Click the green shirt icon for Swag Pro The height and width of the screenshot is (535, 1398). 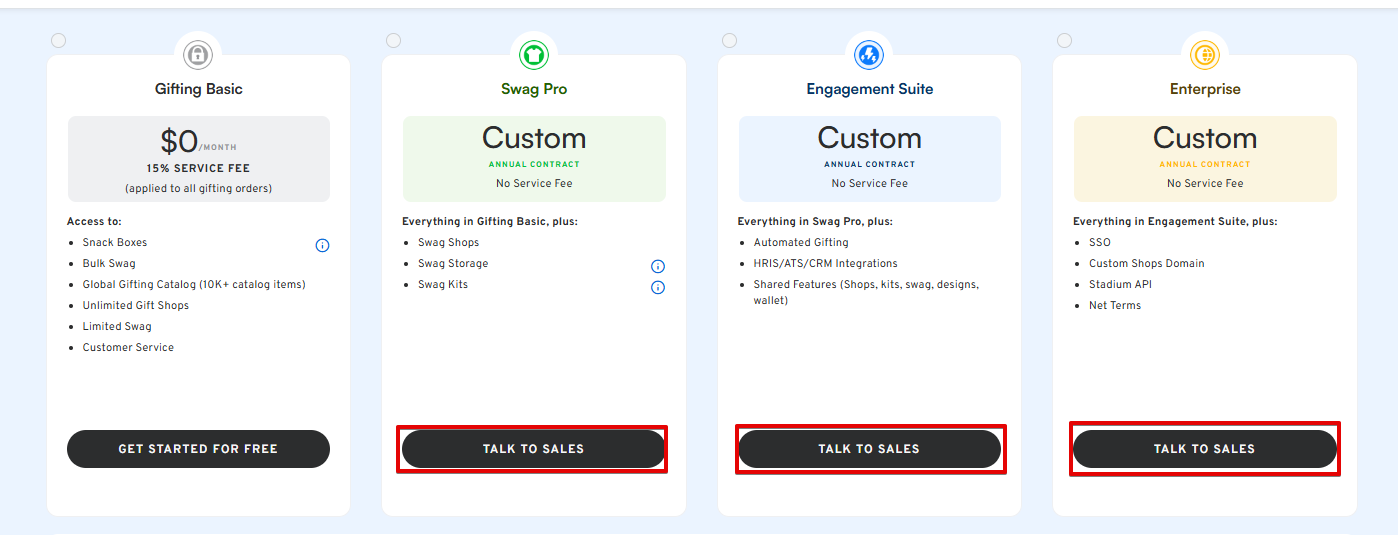tap(534, 54)
